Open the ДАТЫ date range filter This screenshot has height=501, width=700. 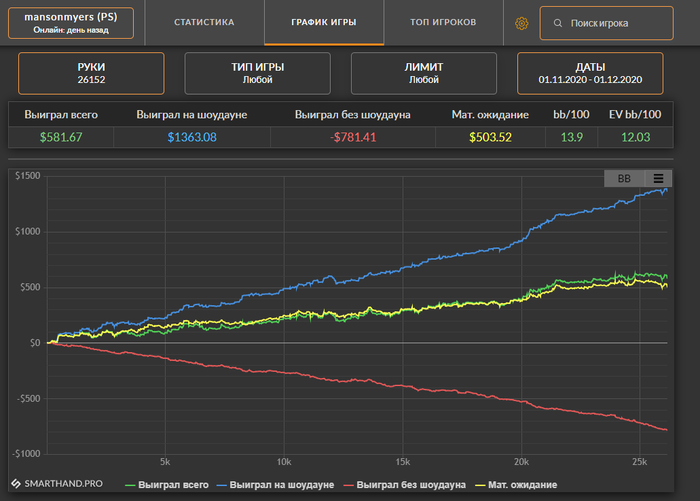(590, 73)
